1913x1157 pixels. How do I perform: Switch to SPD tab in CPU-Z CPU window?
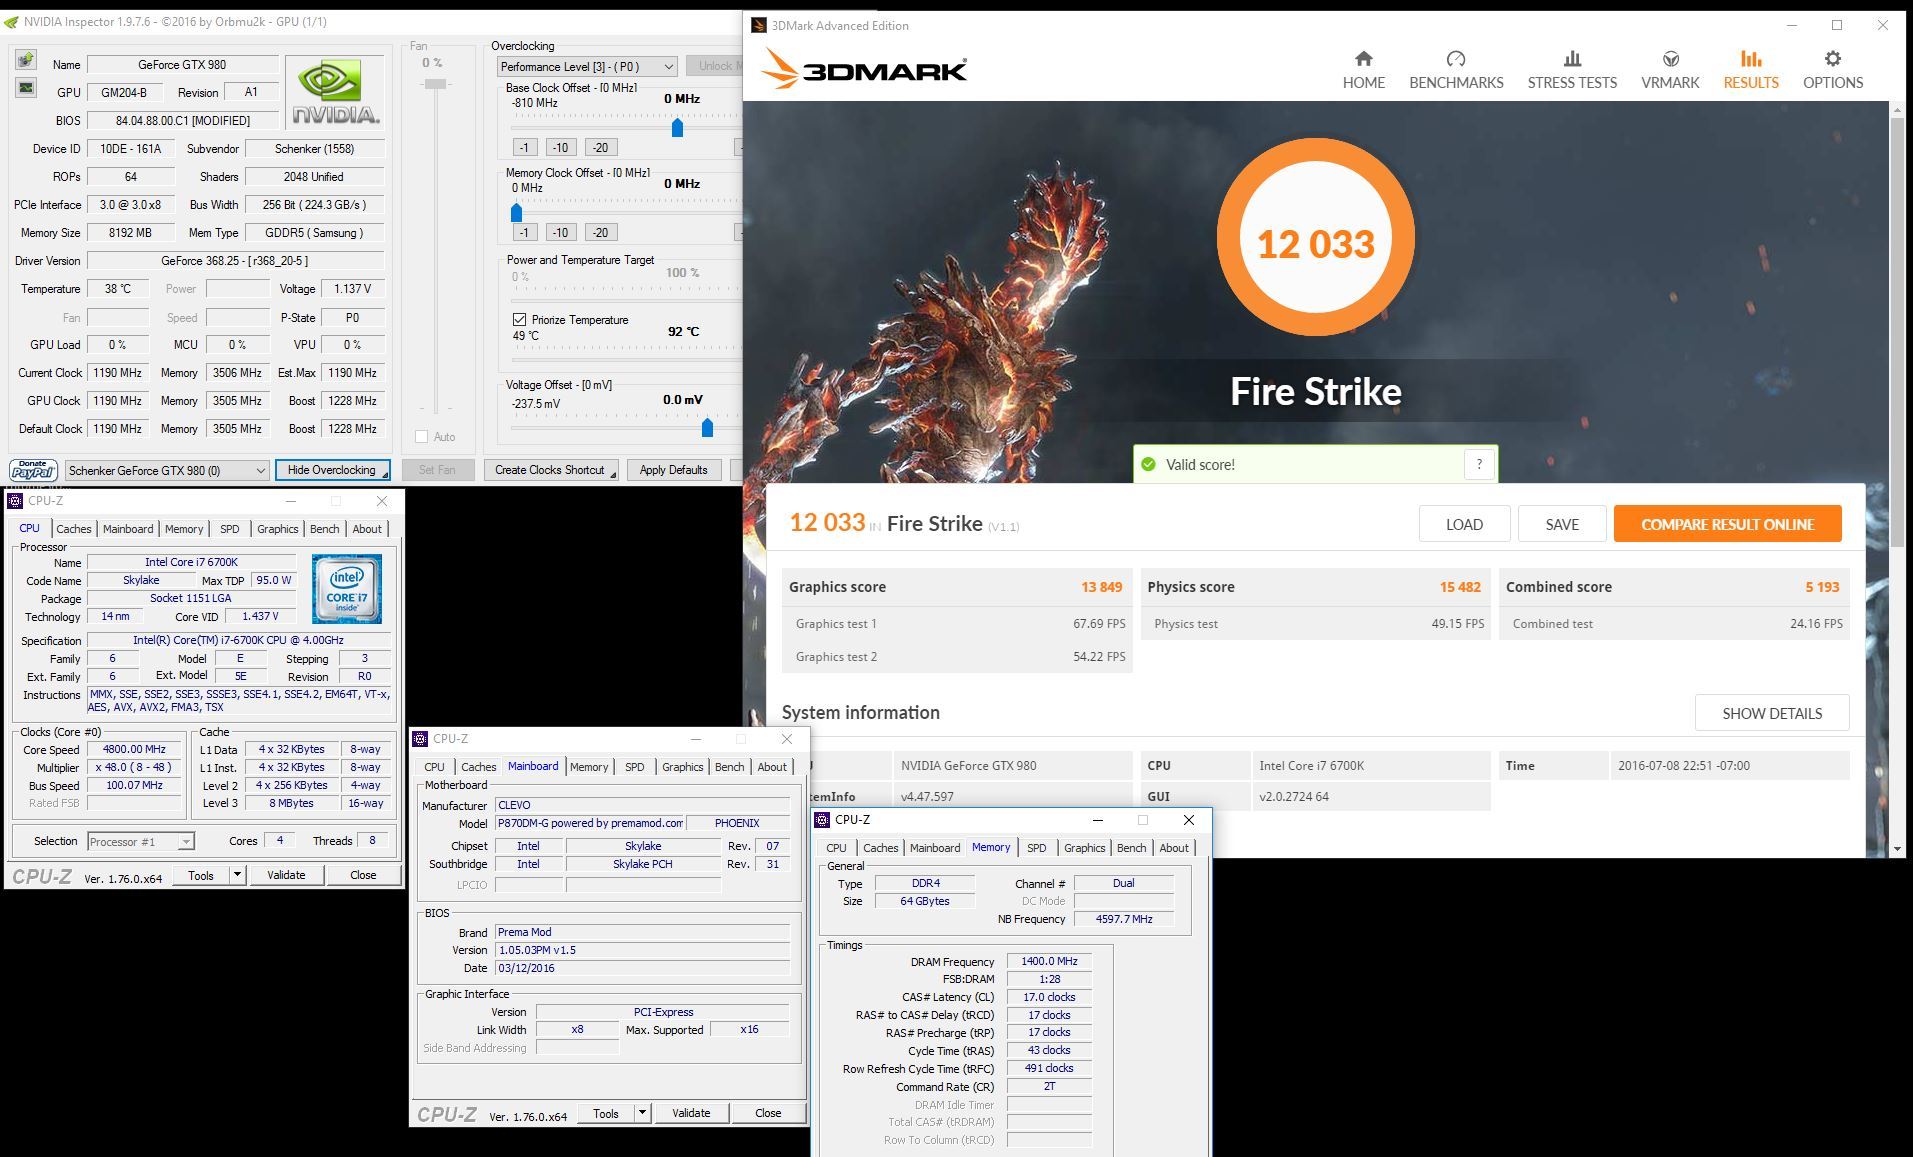coord(230,529)
